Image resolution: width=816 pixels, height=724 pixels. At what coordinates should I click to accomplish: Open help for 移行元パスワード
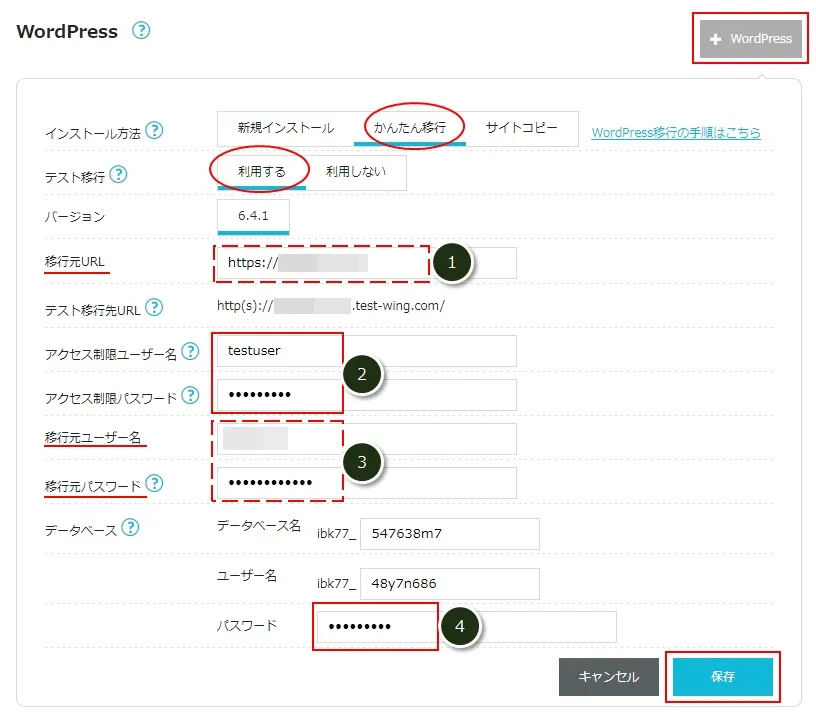(x=154, y=484)
